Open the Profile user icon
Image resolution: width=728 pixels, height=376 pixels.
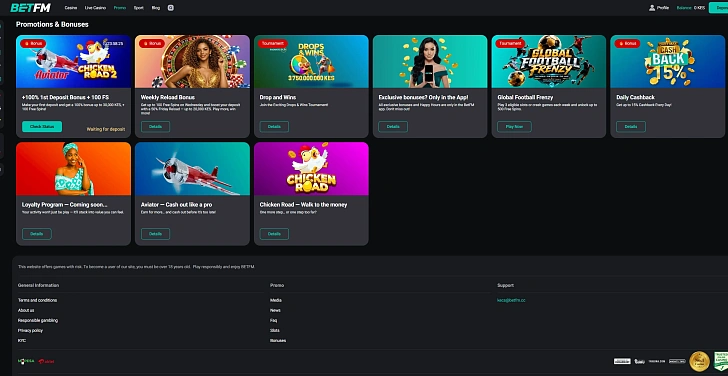pos(652,8)
